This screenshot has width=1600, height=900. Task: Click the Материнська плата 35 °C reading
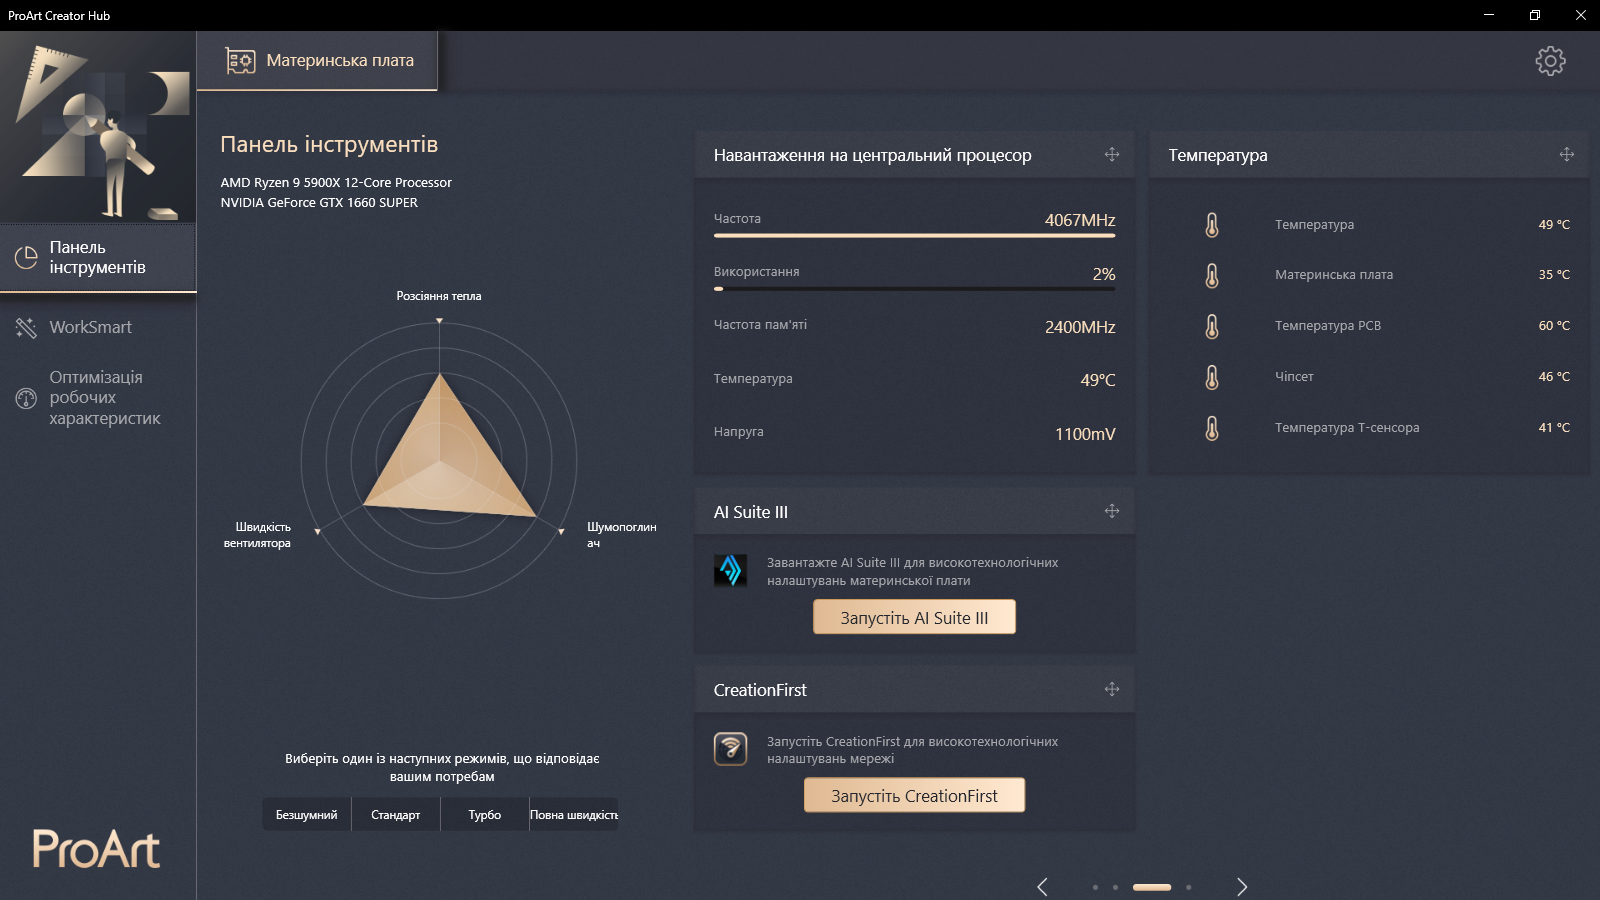(x=1554, y=275)
